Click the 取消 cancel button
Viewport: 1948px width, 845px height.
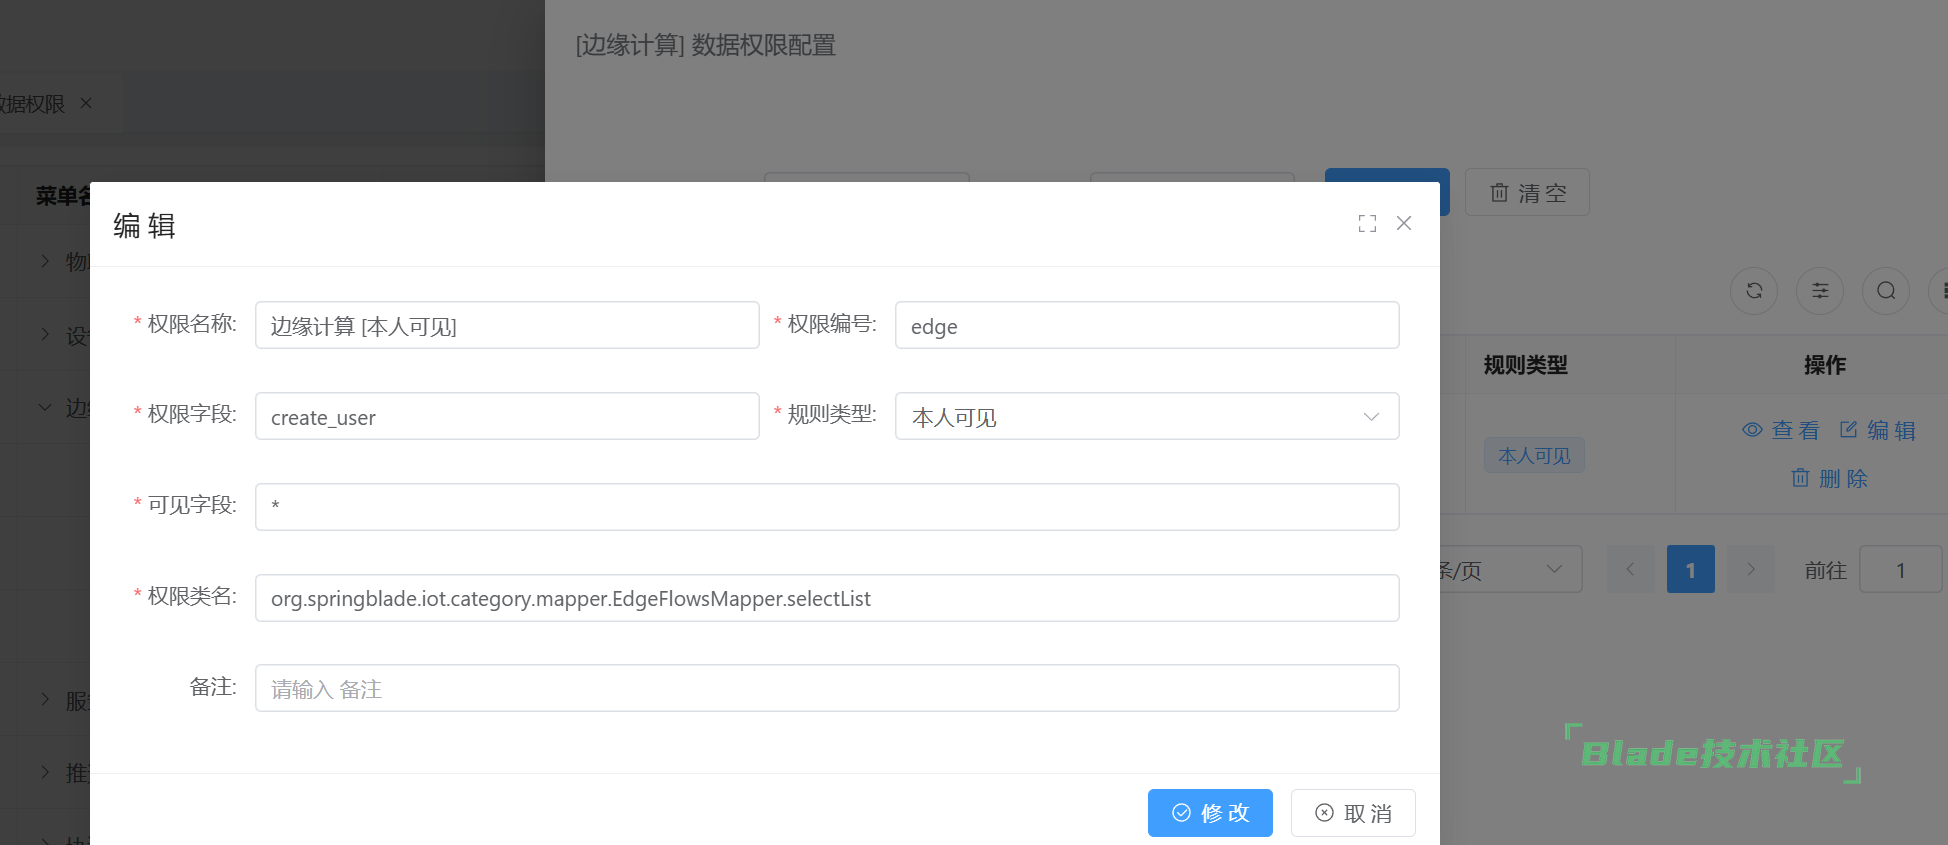[1353, 813]
